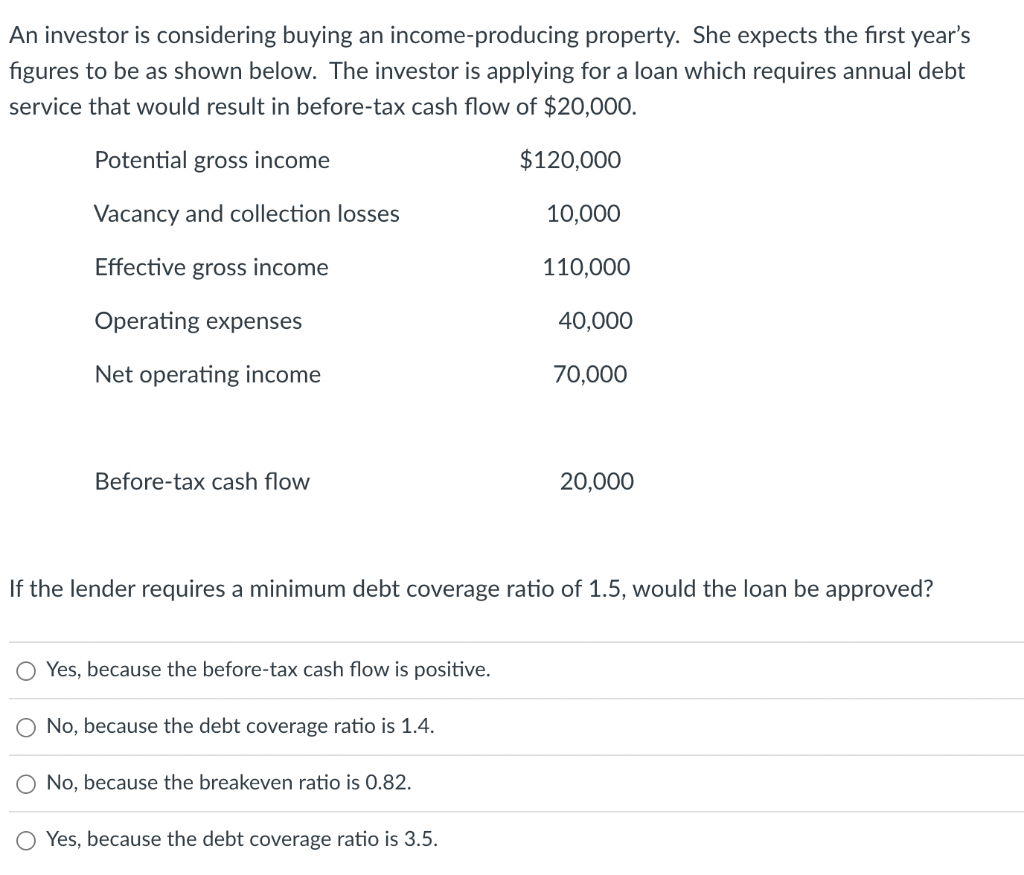Click the 'Potential gross income' row label
Screen dimensions: 1024x875
point(212,161)
